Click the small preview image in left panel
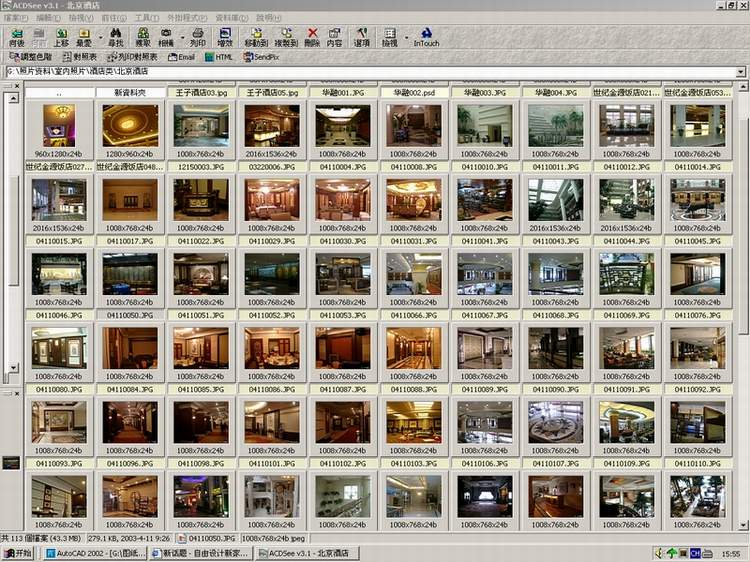Image resolution: width=750 pixels, height=562 pixels. tap(11, 463)
